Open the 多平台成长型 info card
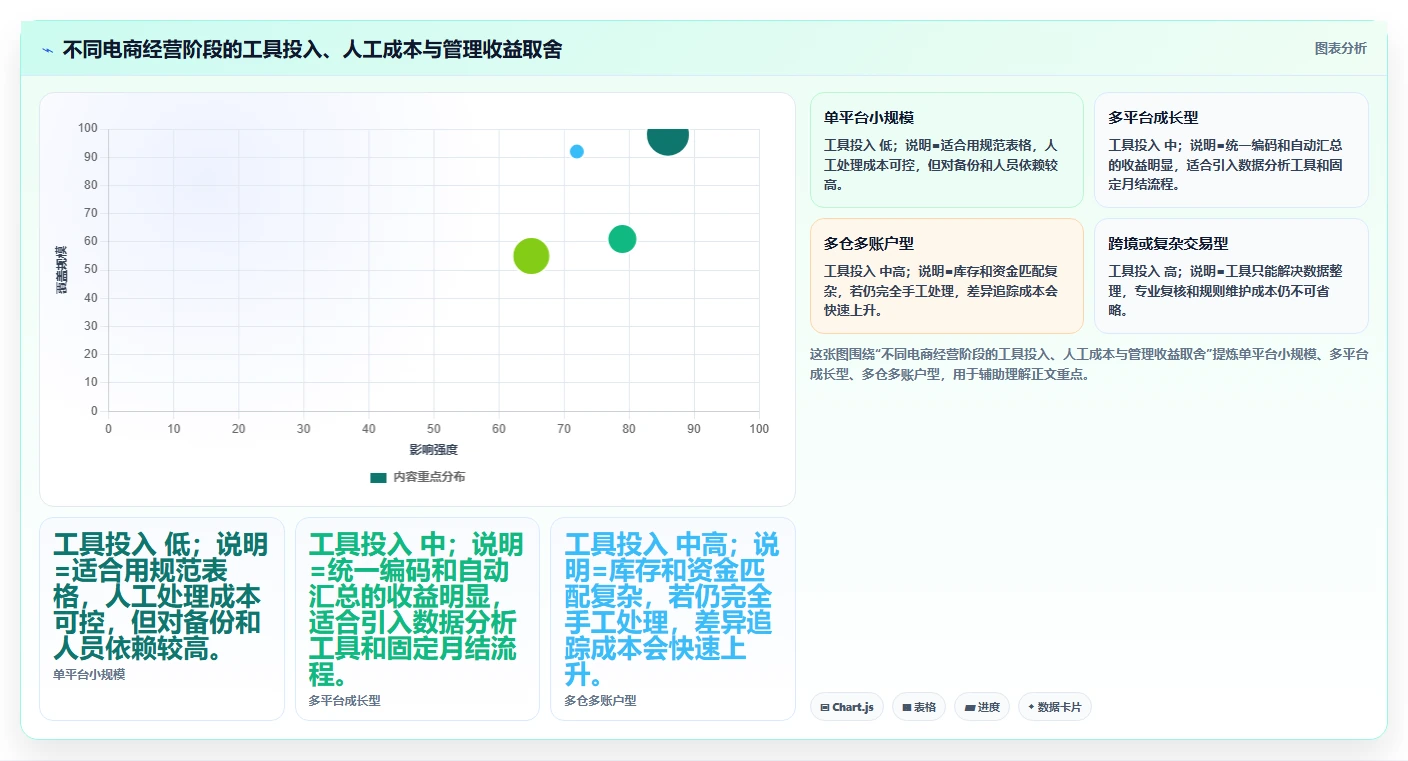 pos(1231,150)
